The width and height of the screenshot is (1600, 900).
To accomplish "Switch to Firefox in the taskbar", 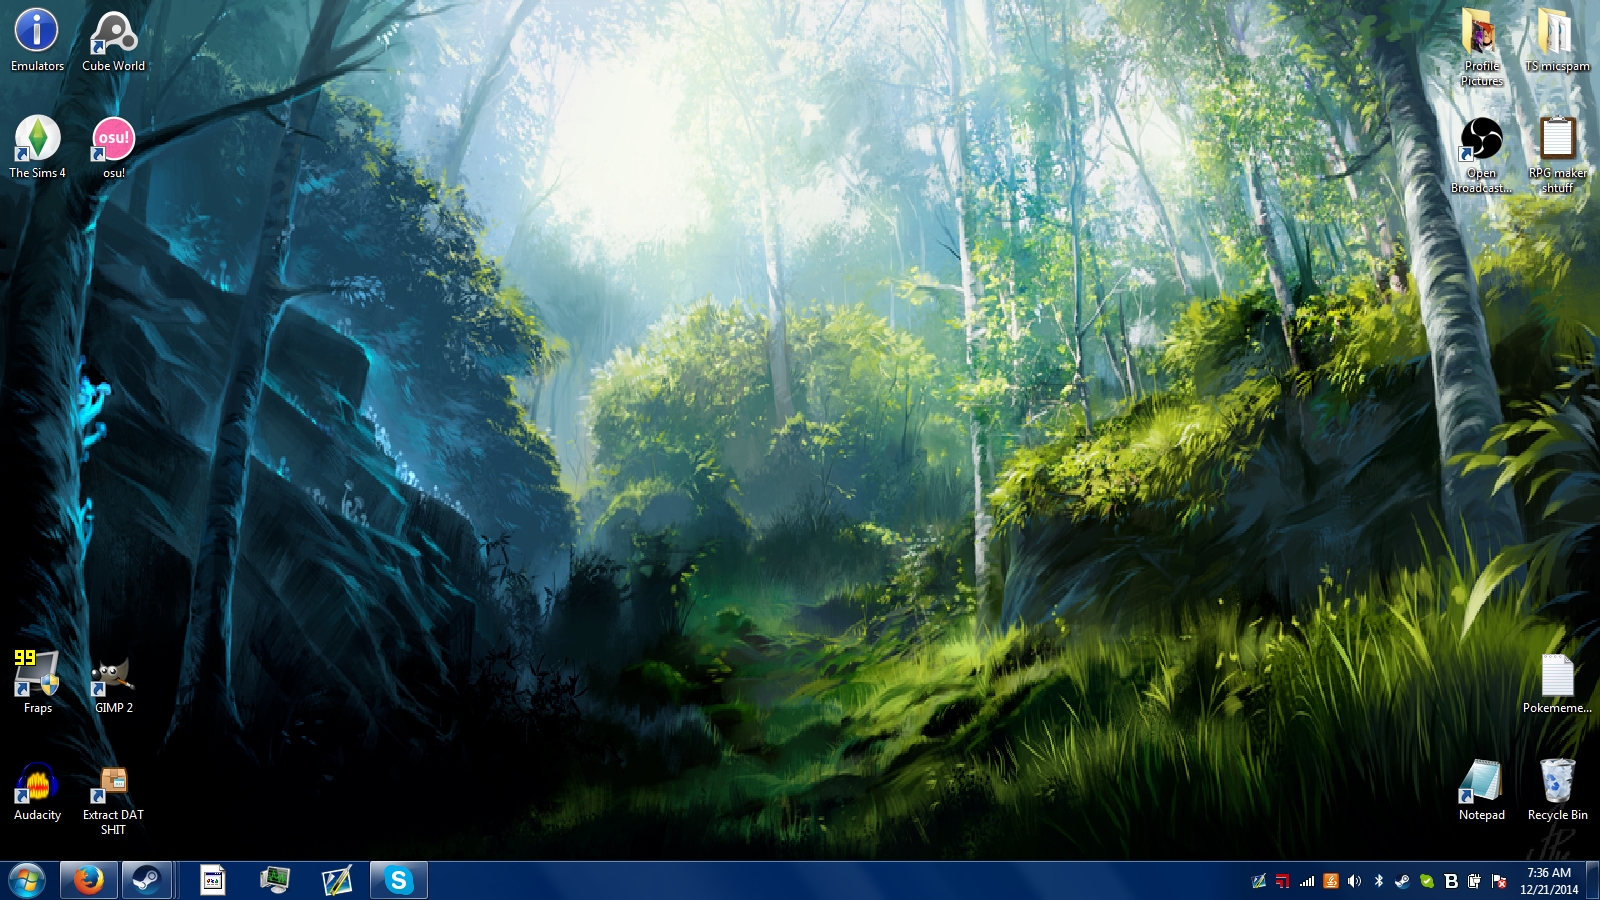I will (x=89, y=880).
